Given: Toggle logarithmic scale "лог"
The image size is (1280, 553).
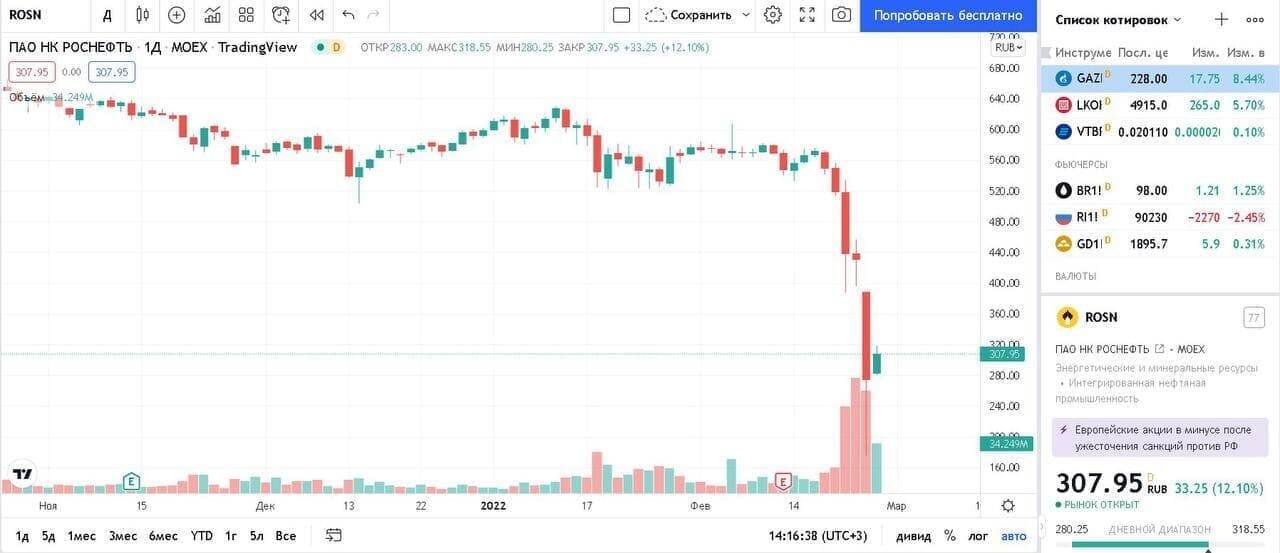Looking at the screenshot, I should [x=977, y=536].
